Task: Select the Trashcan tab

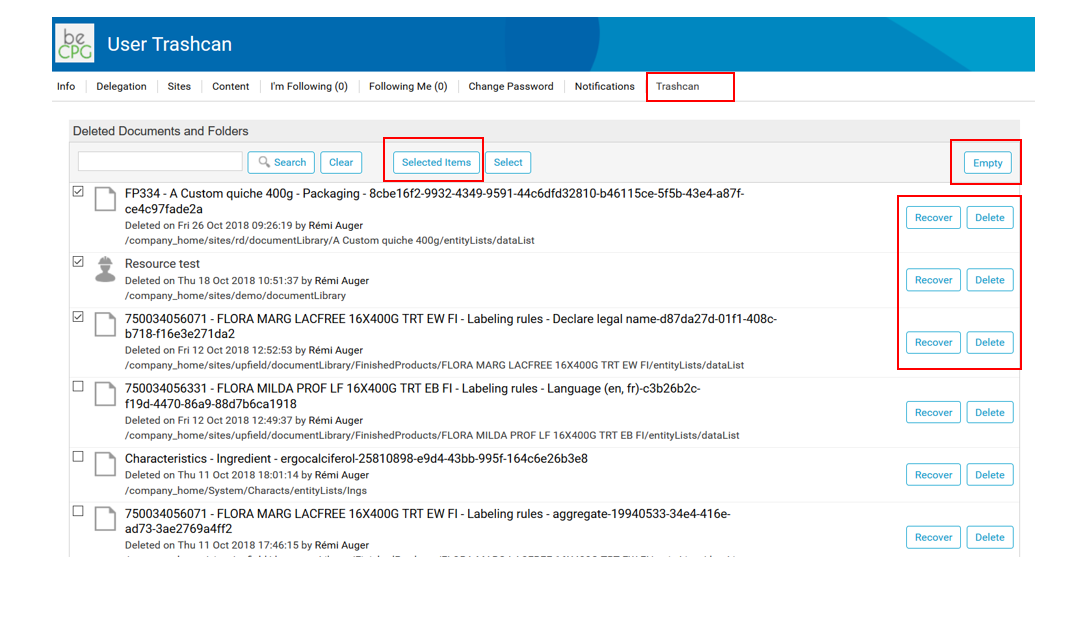Action: pyautogui.click(x=678, y=86)
